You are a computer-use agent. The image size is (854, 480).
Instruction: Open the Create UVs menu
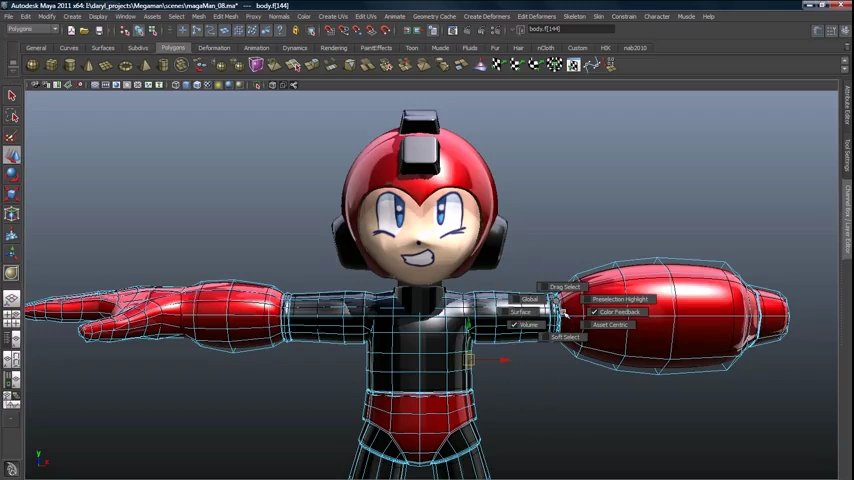coord(333,16)
